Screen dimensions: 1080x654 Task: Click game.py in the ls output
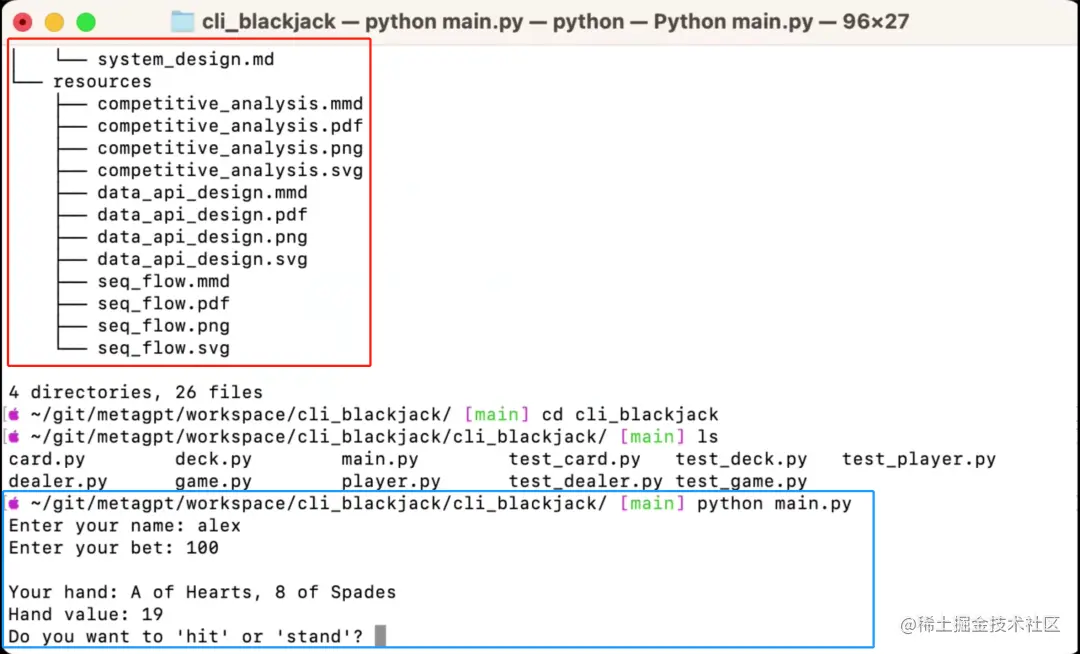click(x=214, y=481)
